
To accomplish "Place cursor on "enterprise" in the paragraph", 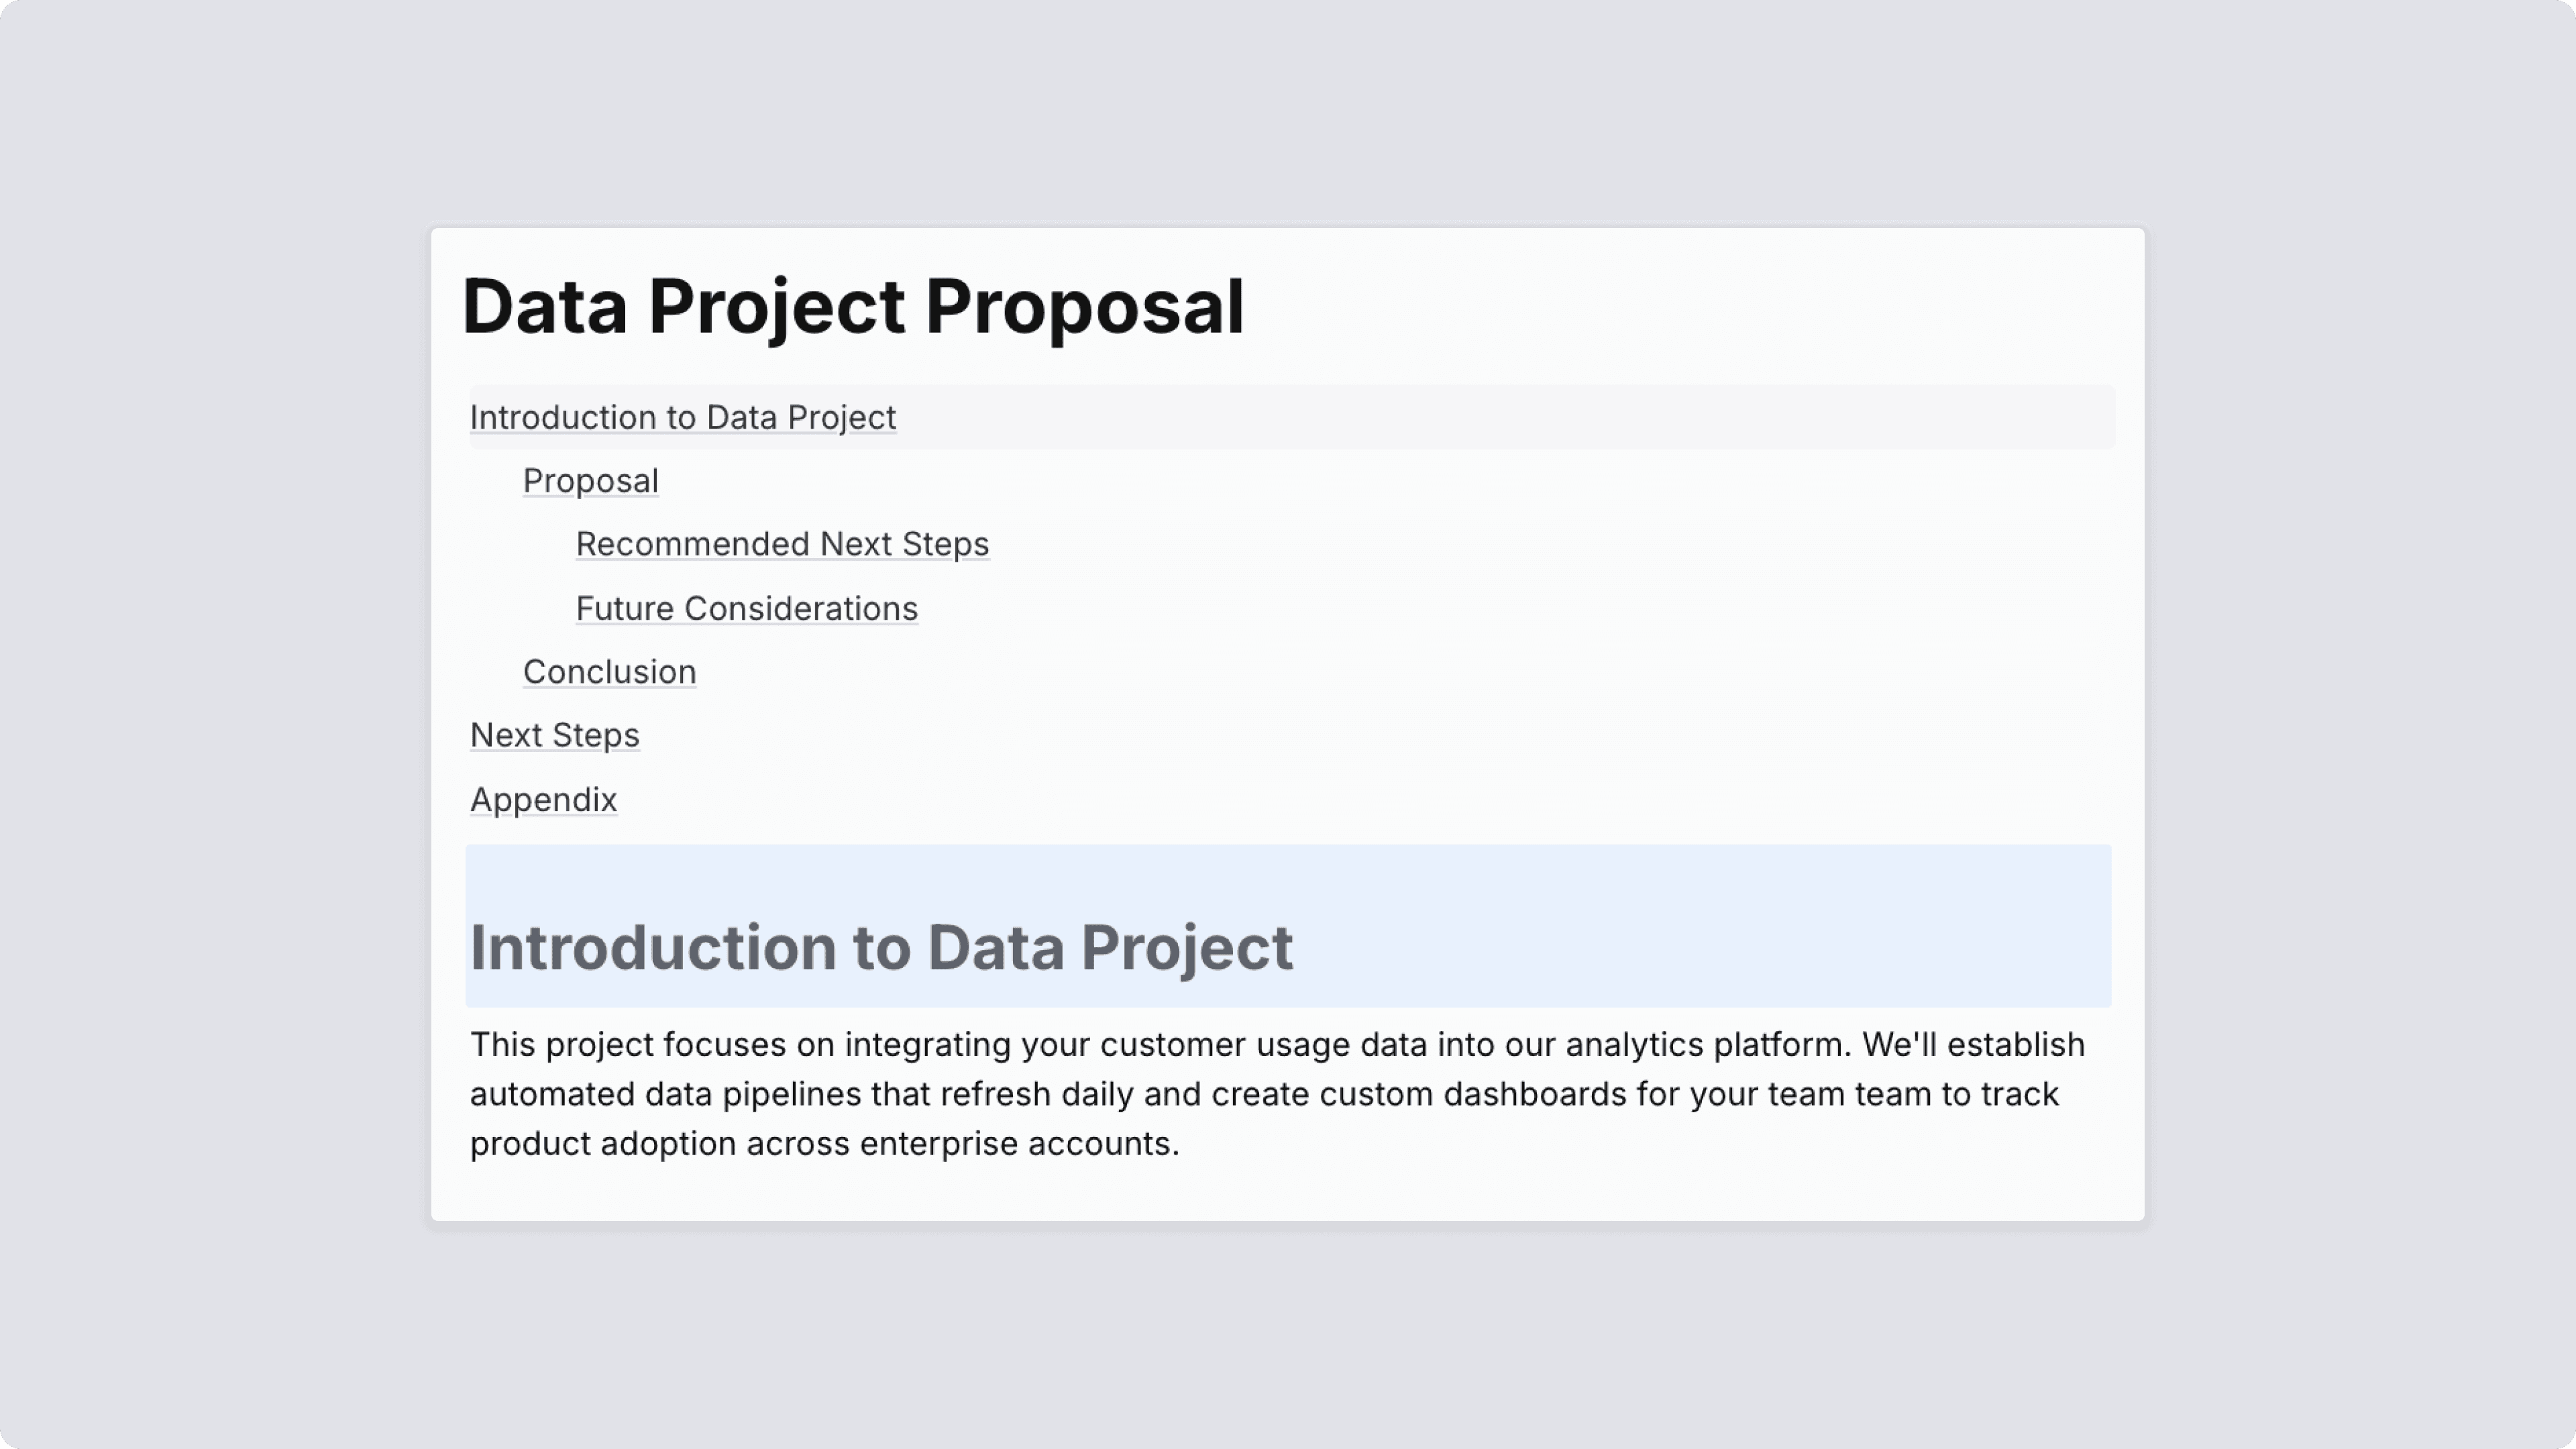I will 938,1143.
